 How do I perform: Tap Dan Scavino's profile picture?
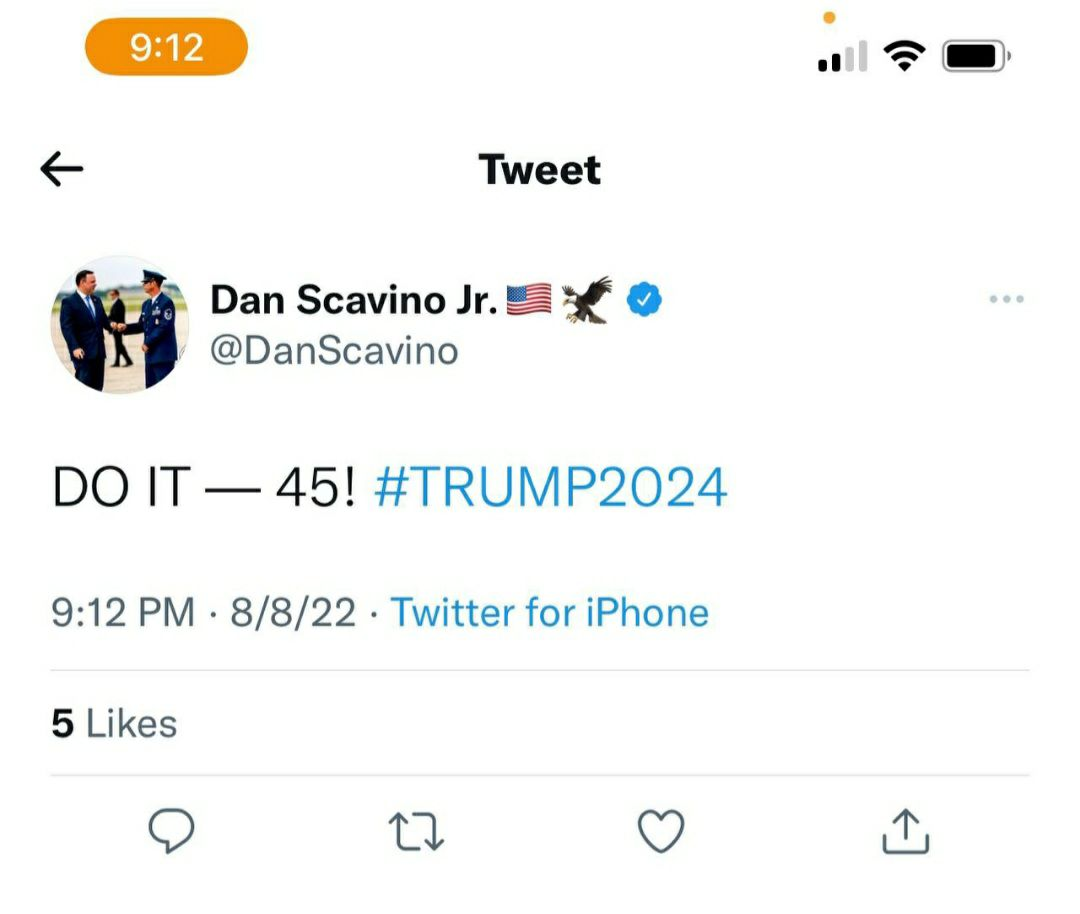119,324
